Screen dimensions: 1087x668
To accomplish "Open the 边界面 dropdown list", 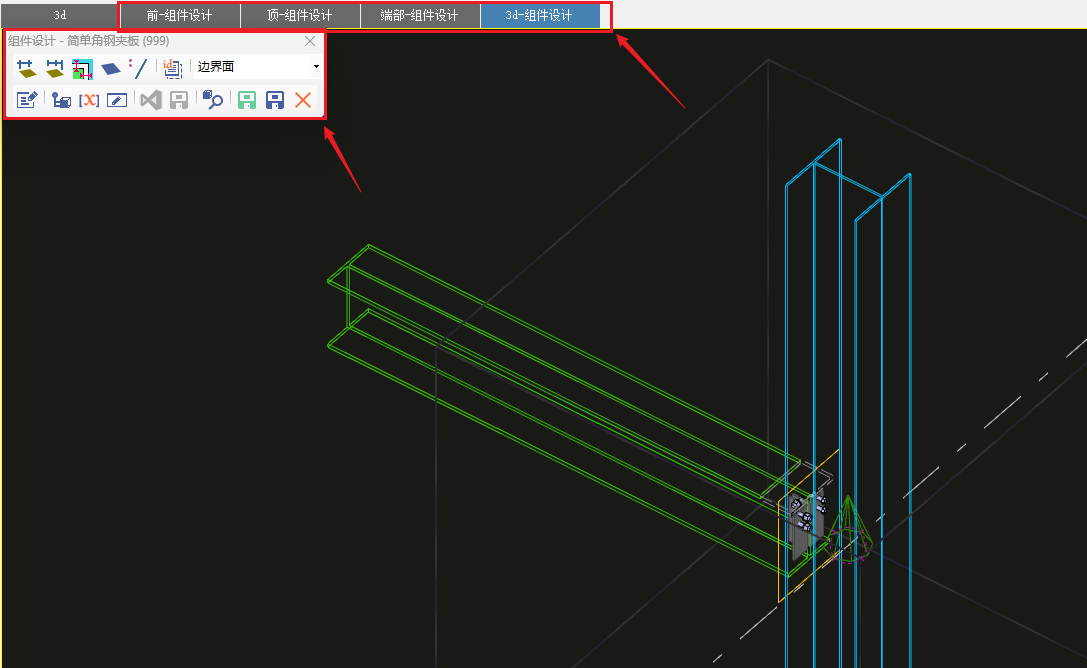I will click(x=316, y=67).
